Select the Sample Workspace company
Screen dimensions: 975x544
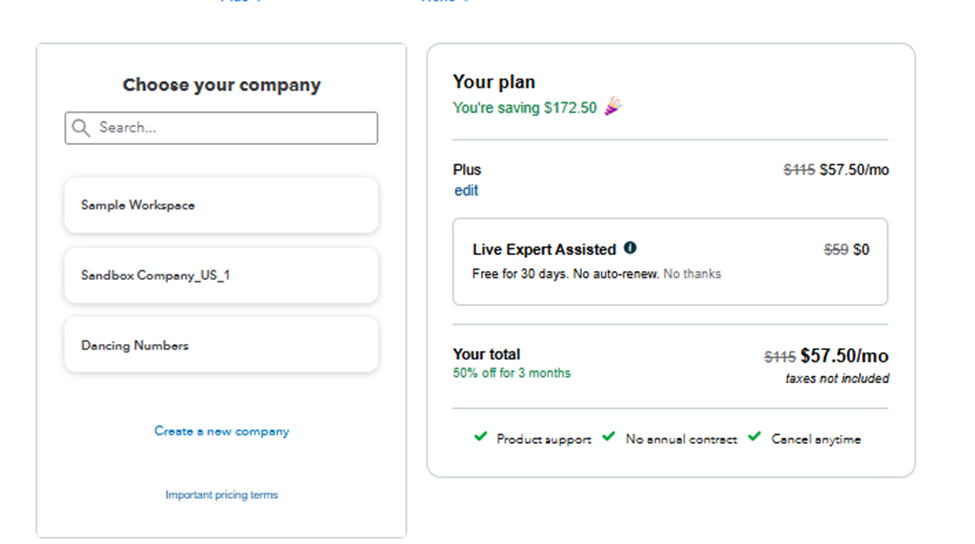pos(221,205)
